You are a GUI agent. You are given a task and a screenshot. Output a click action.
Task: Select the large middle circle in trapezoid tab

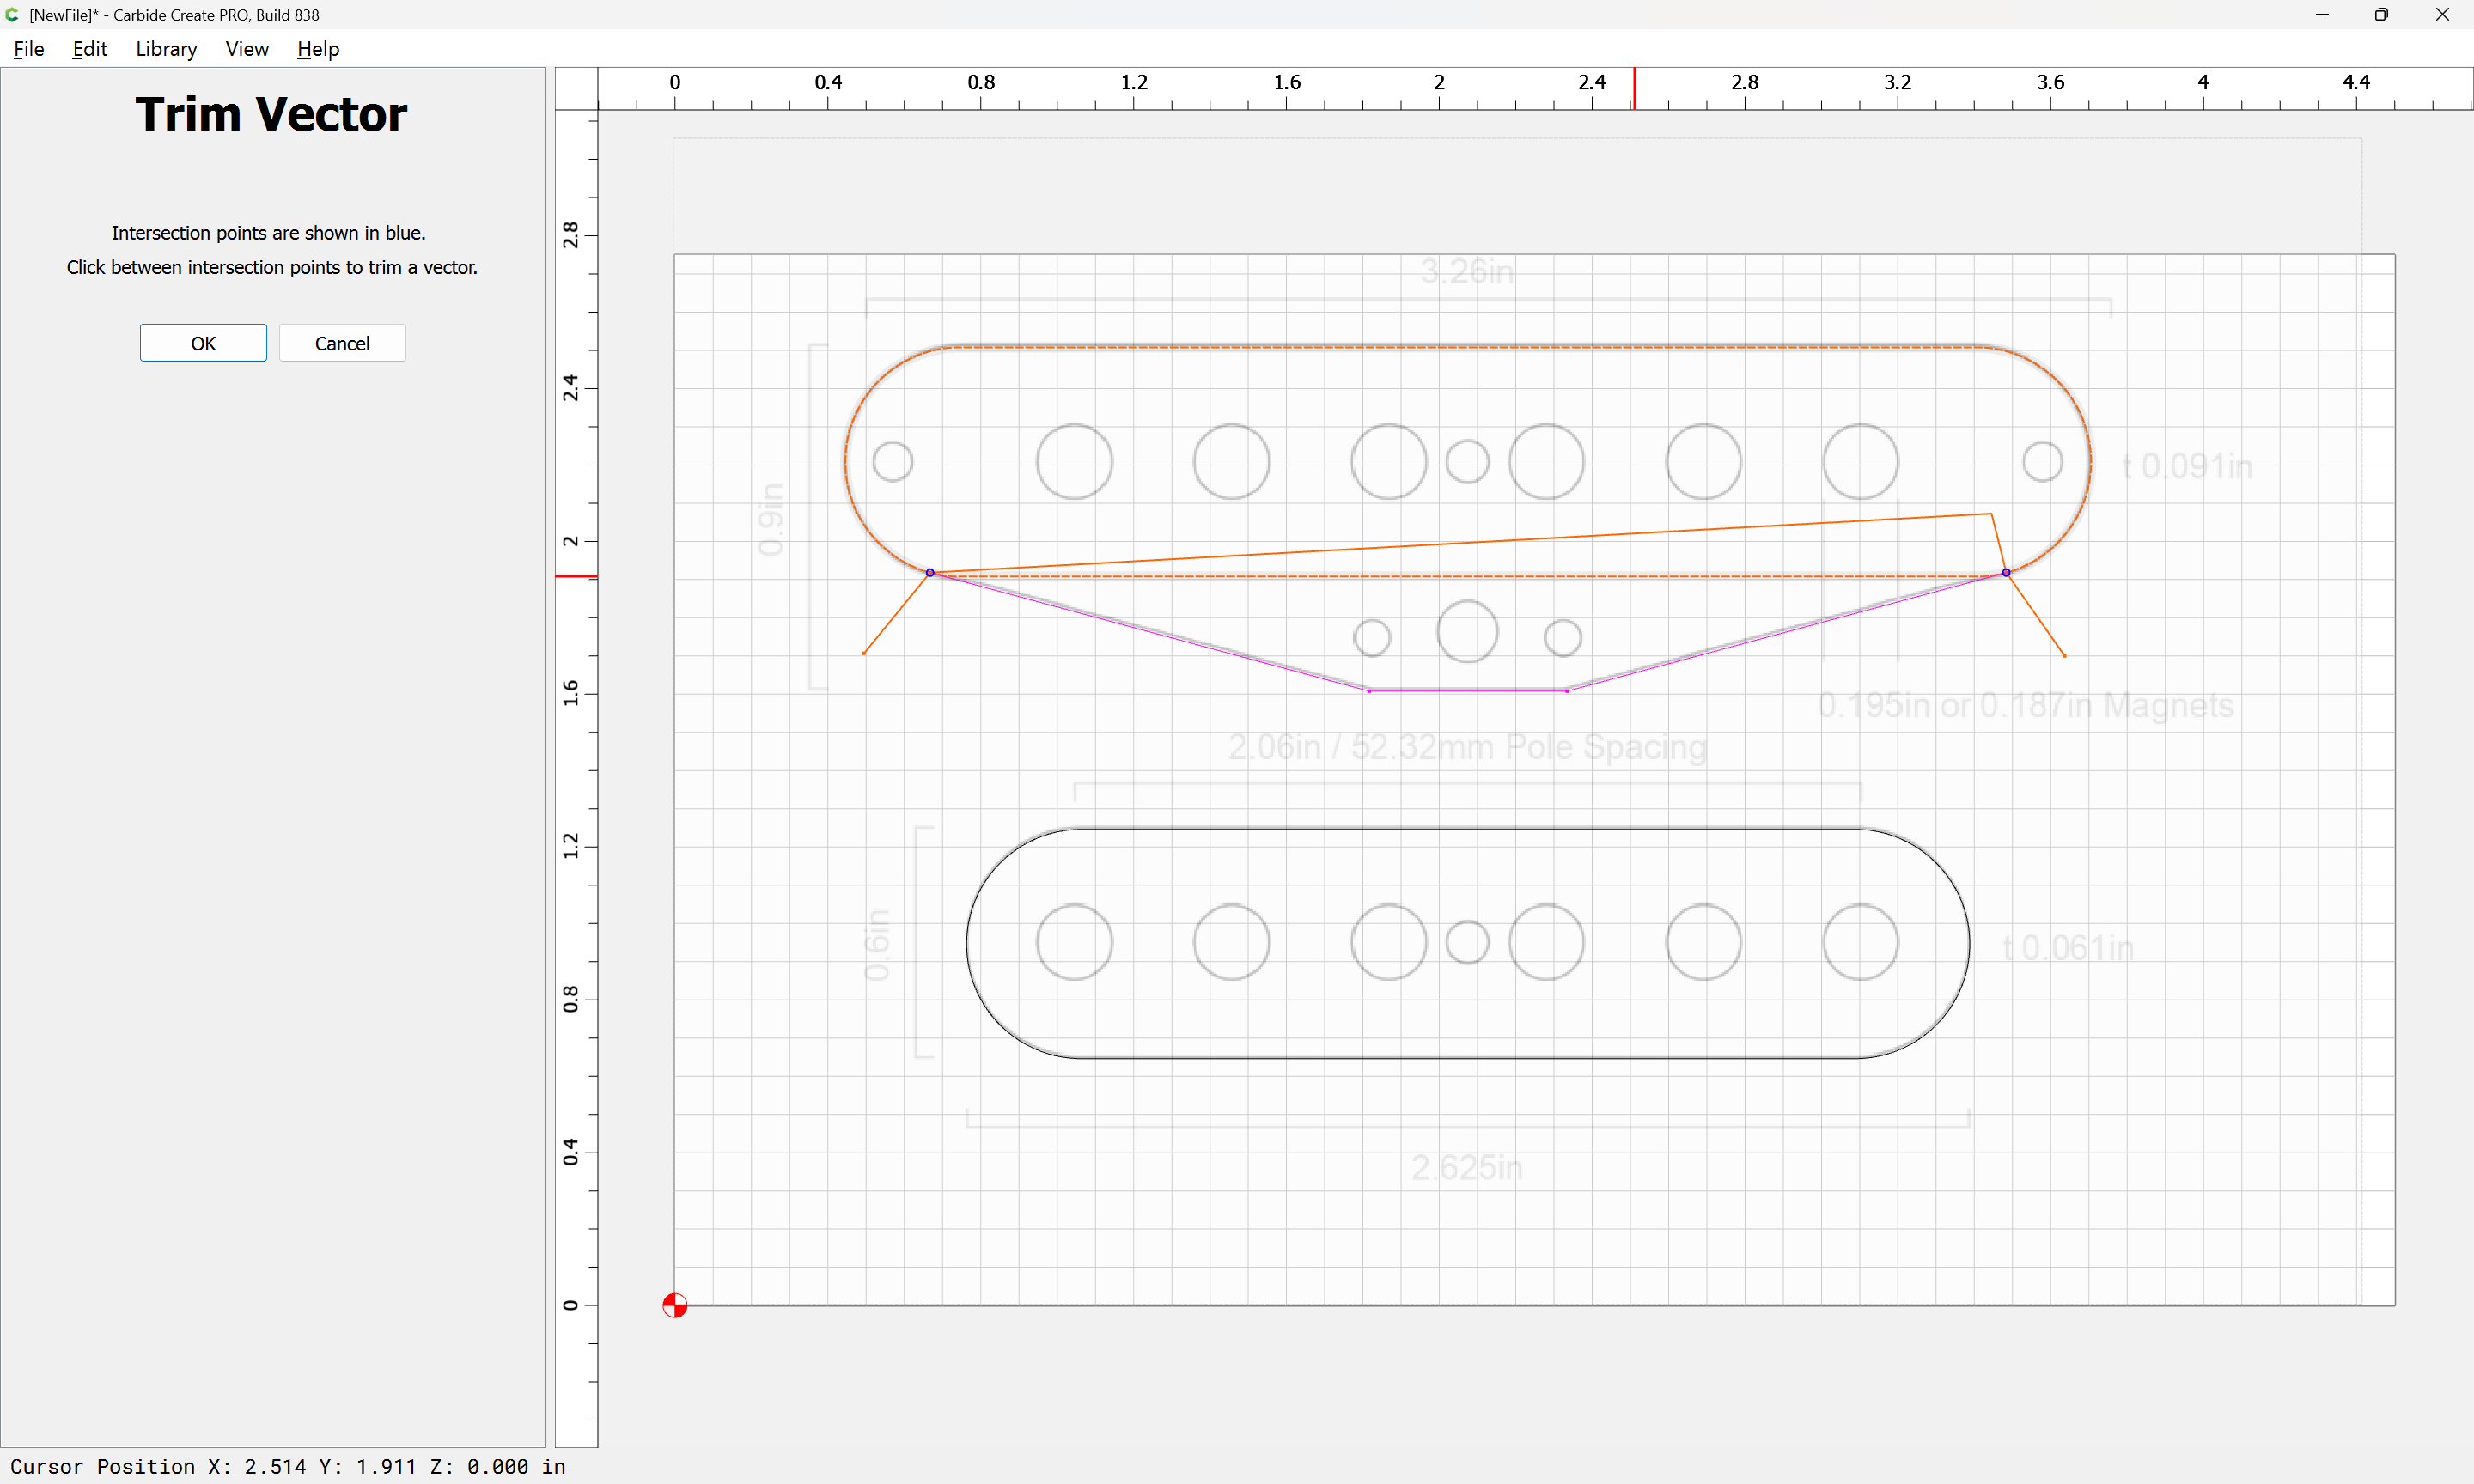click(1468, 632)
